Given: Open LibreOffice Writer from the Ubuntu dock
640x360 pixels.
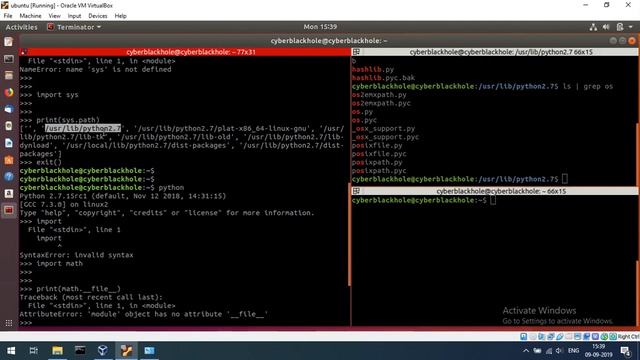Looking at the screenshot, I should tap(9, 143).
